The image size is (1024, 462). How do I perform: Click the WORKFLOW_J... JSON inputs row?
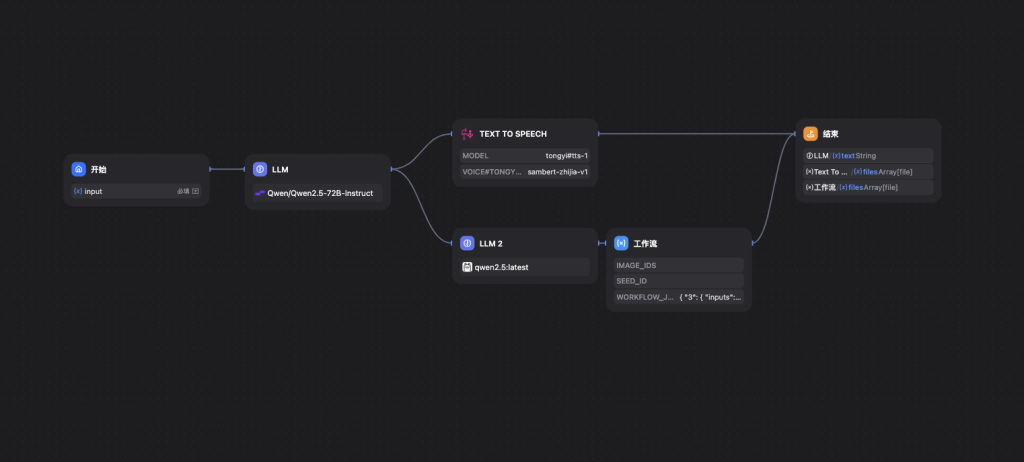[679, 297]
